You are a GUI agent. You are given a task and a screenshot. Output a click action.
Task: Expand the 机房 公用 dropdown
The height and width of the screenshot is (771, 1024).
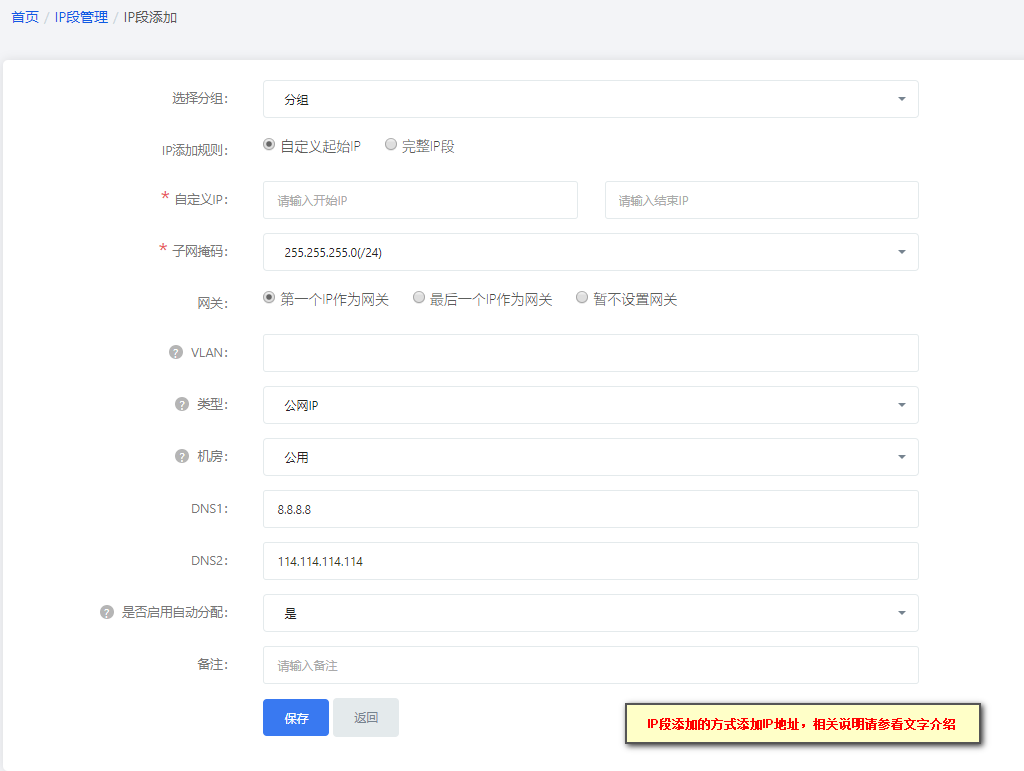point(590,457)
